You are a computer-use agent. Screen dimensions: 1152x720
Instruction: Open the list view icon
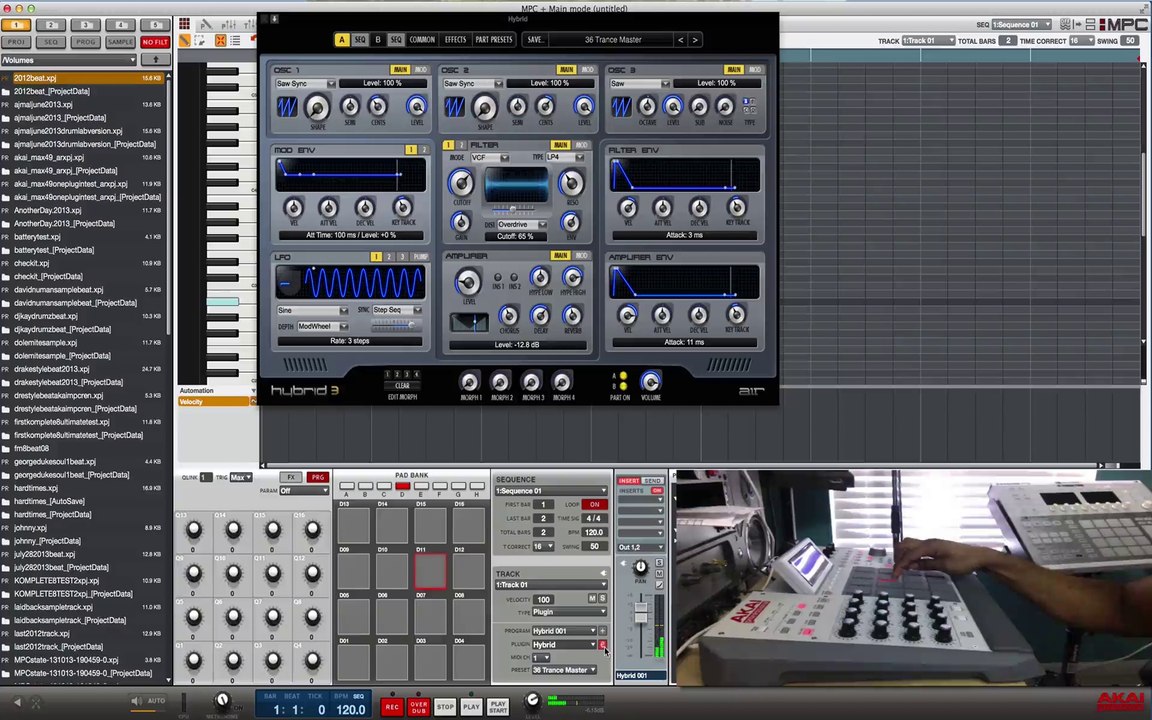235,40
